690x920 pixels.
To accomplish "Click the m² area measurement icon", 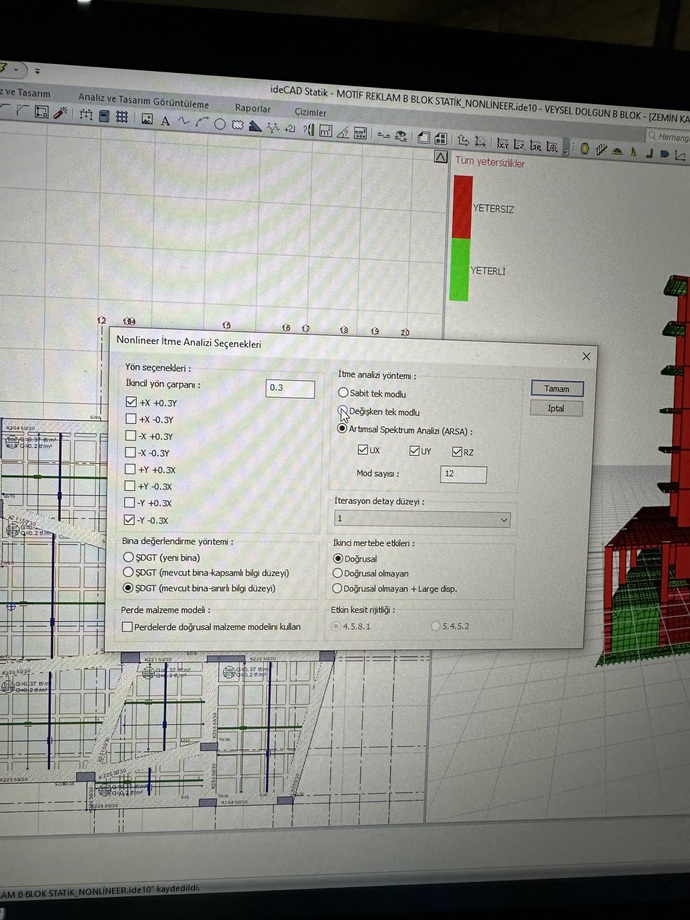I will click(325, 130).
